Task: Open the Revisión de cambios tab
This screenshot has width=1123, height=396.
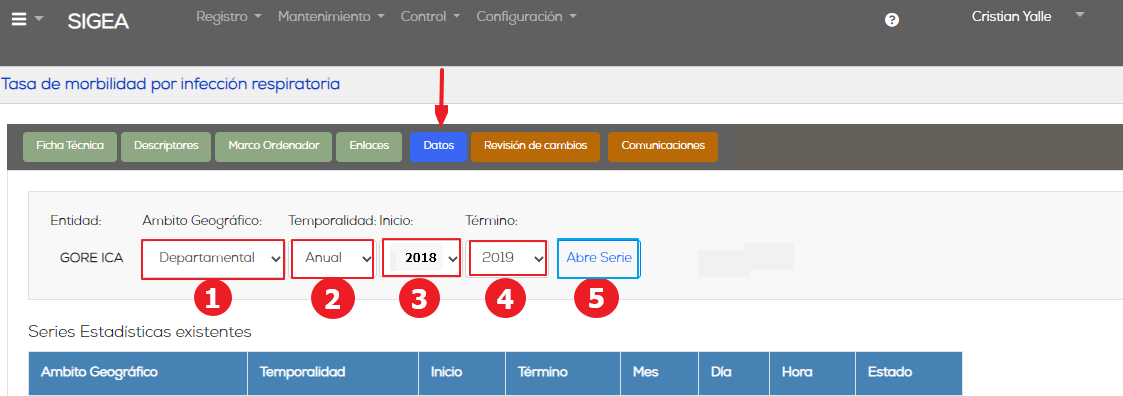Action: coord(536,146)
